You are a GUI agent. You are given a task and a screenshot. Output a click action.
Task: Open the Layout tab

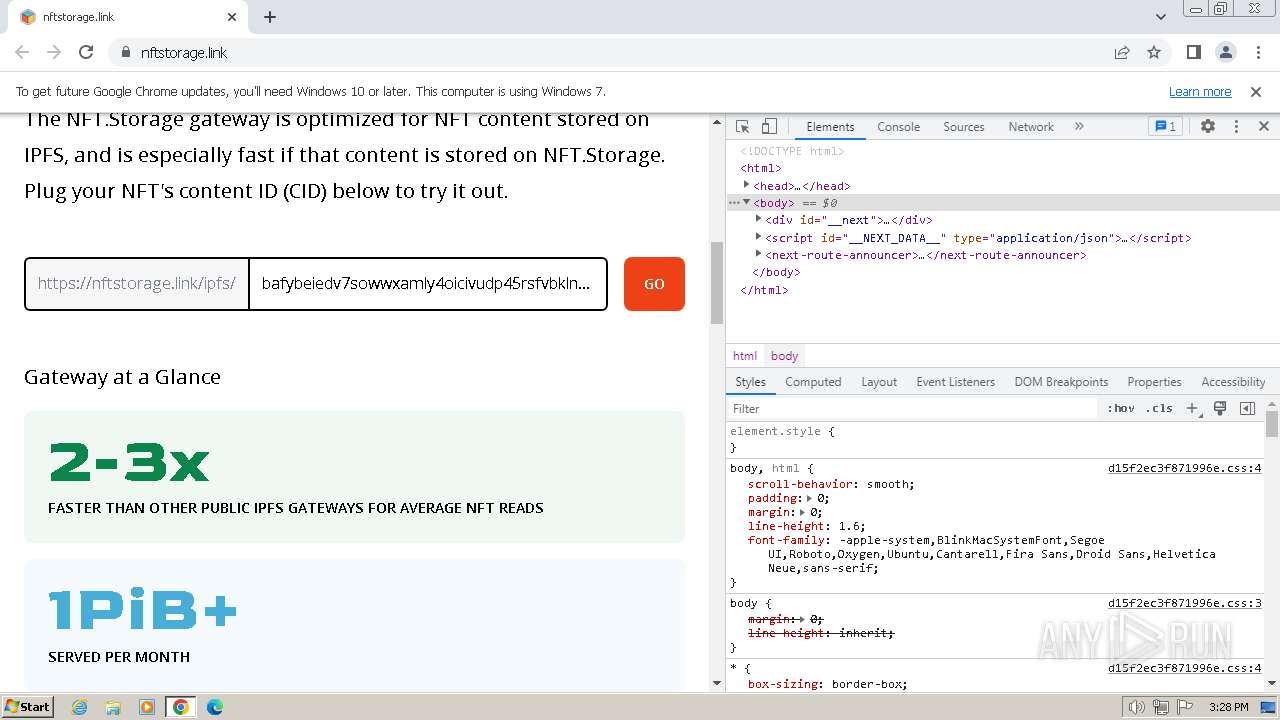pyautogui.click(x=879, y=382)
